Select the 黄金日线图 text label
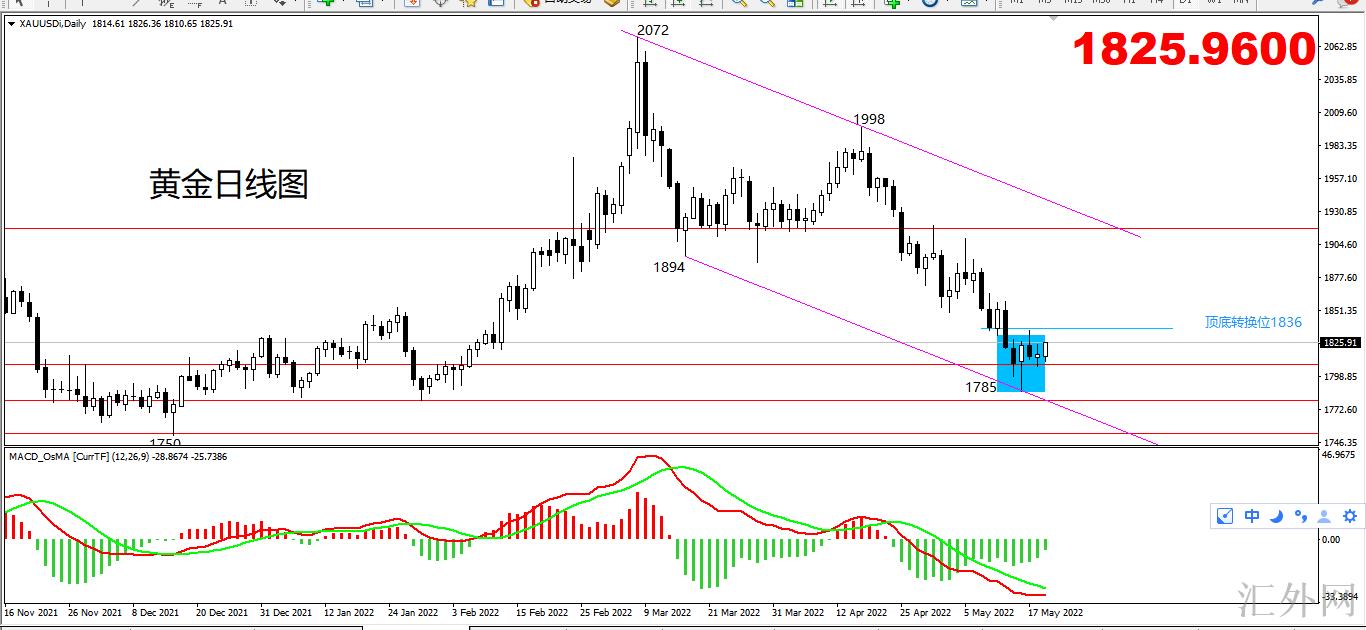The image size is (1366, 630). click(x=229, y=184)
